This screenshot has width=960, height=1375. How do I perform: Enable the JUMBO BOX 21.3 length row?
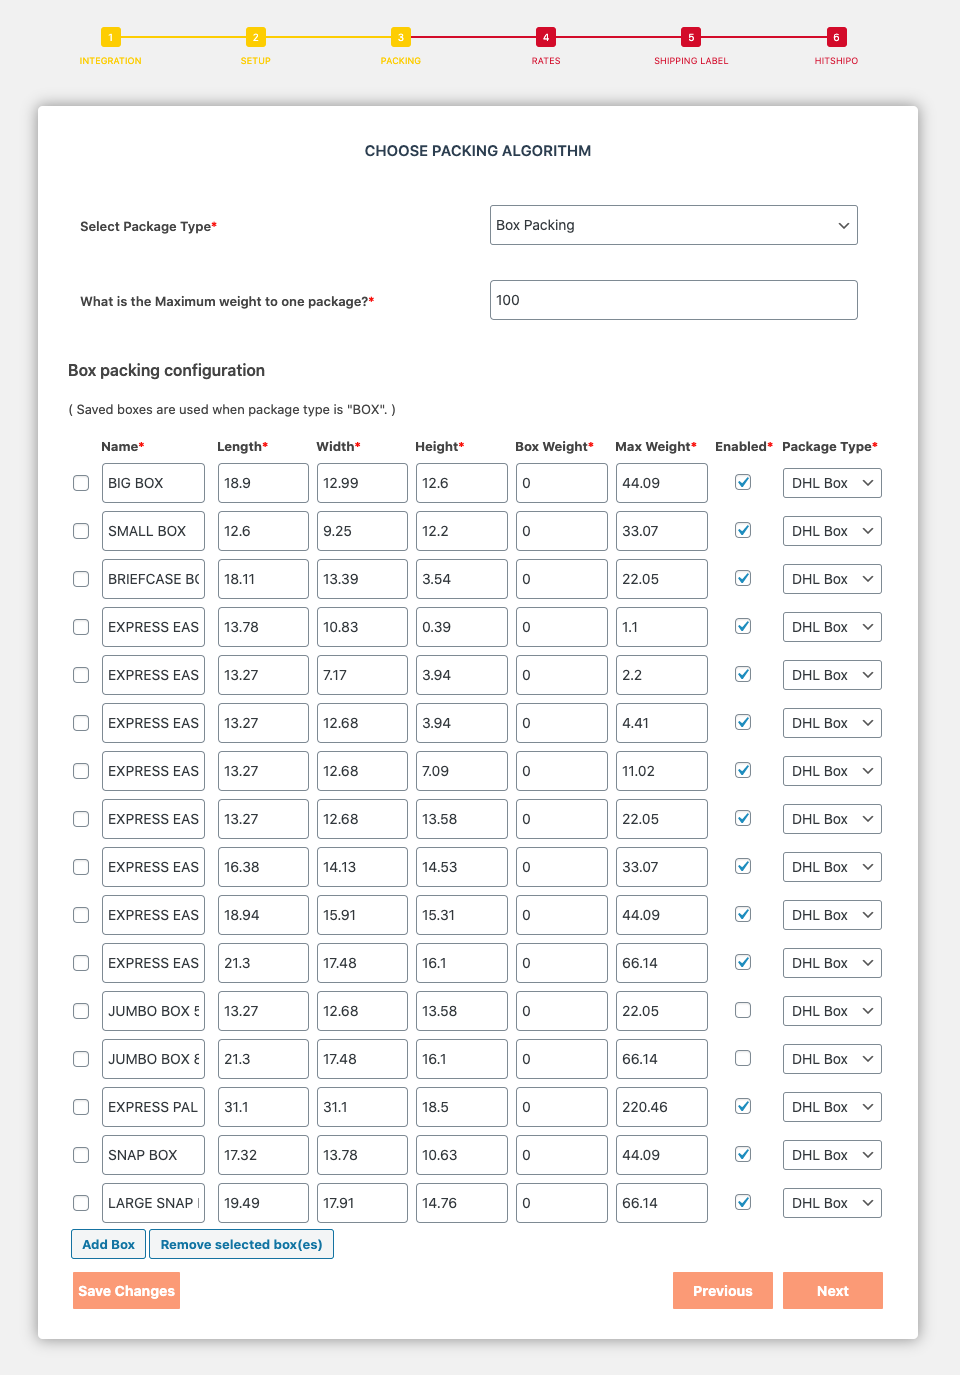point(743,1058)
